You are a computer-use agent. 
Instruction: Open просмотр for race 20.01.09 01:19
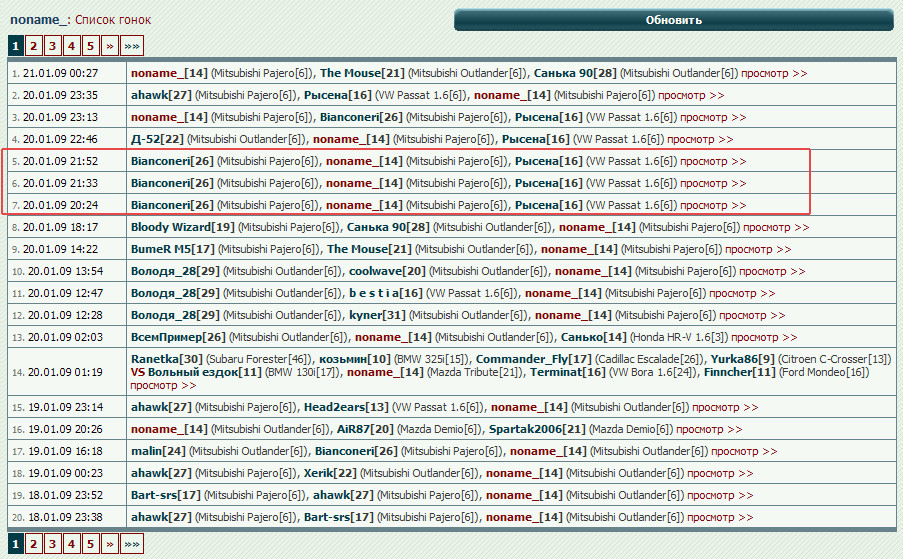164,386
